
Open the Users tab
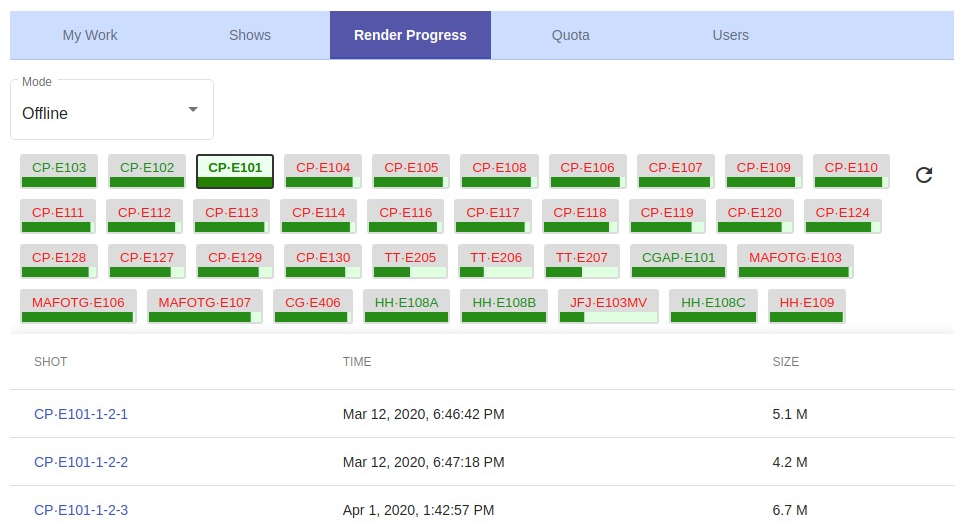(730, 35)
